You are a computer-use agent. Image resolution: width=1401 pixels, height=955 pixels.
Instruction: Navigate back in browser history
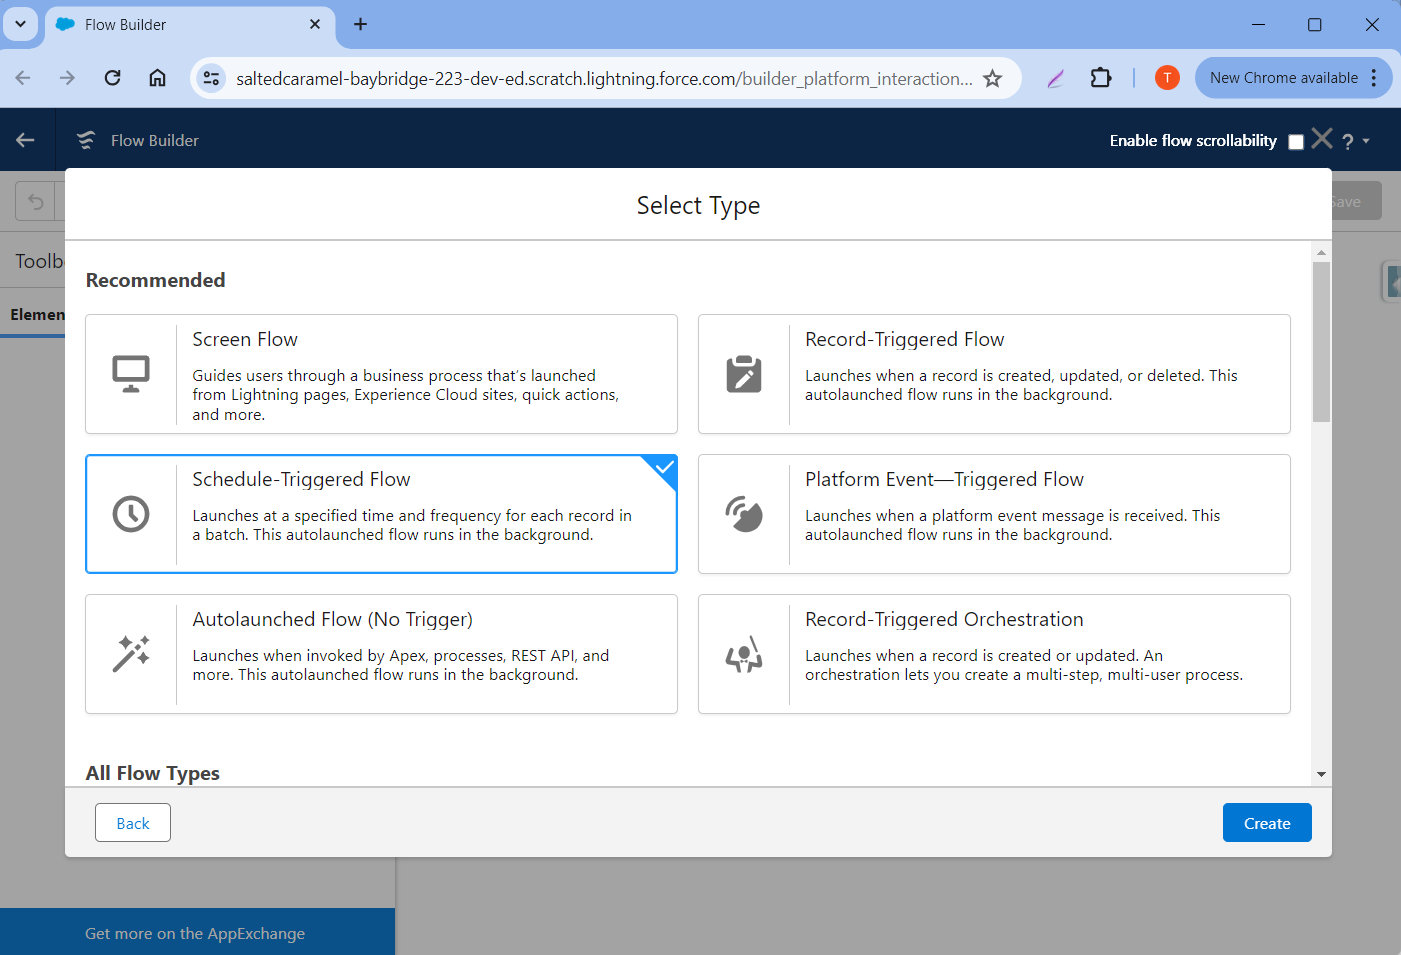23,78
